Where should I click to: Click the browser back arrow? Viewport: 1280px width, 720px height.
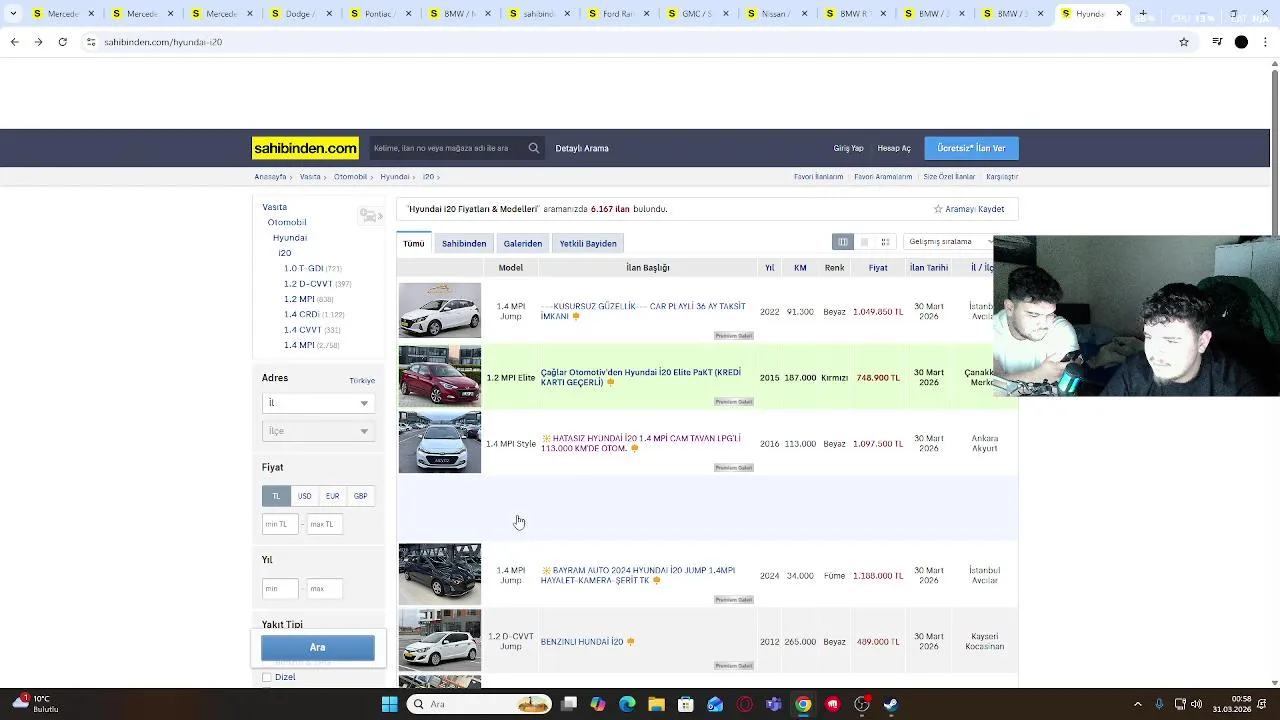(x=14, y=42)
